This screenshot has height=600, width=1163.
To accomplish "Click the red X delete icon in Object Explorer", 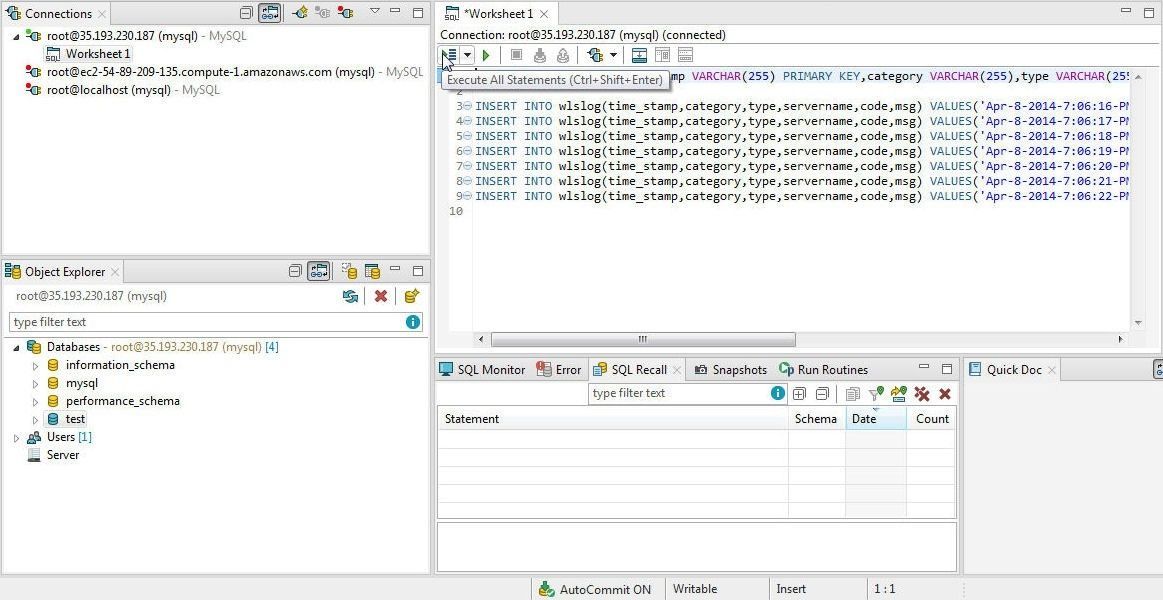I will [381, 296].
